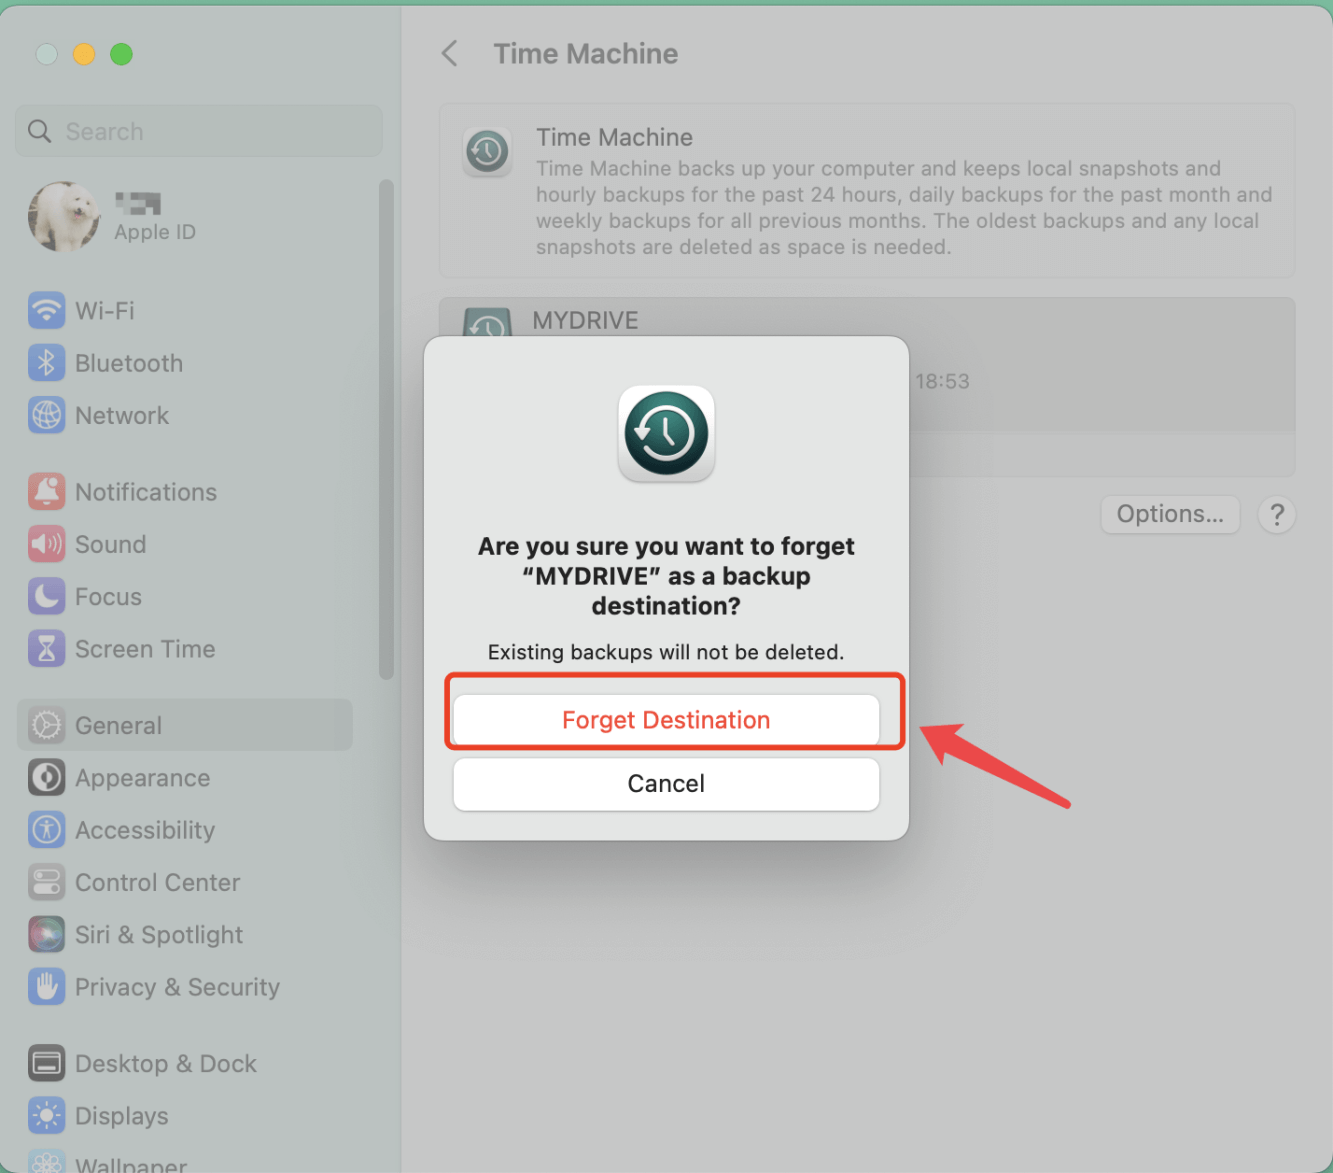Click the Time Machine page title
1333x1173 pixels.
click(586, 53)
